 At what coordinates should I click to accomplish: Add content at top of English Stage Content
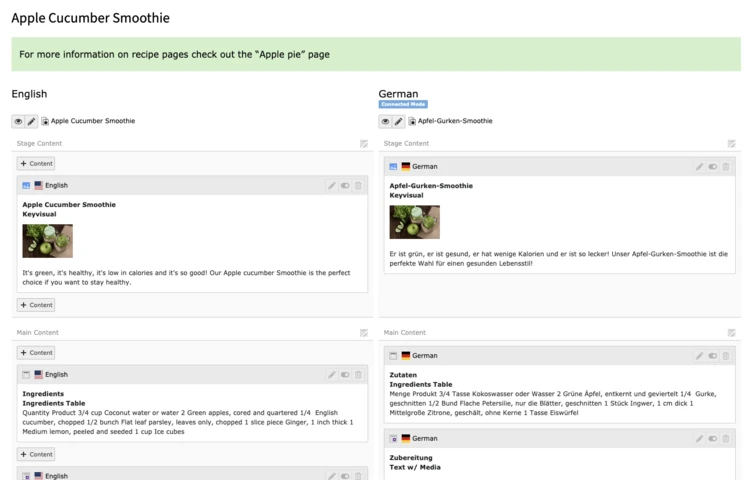(36, 164)
